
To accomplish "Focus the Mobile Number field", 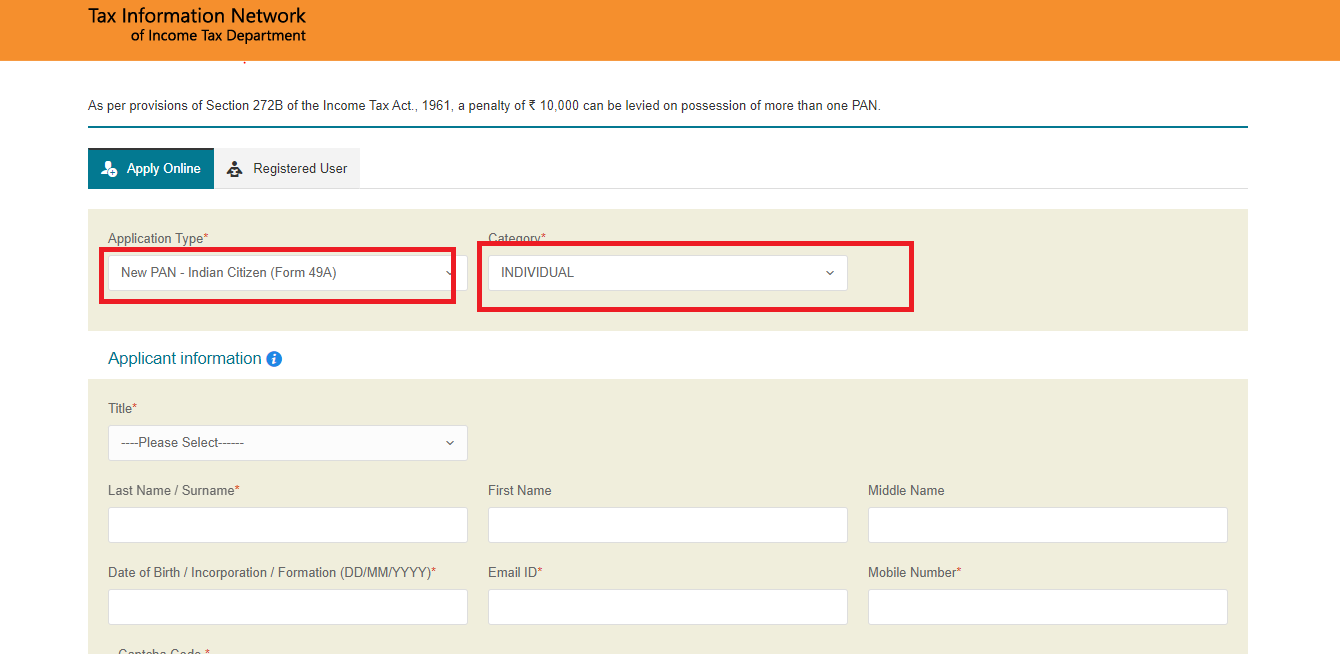I will [1047, 606].
